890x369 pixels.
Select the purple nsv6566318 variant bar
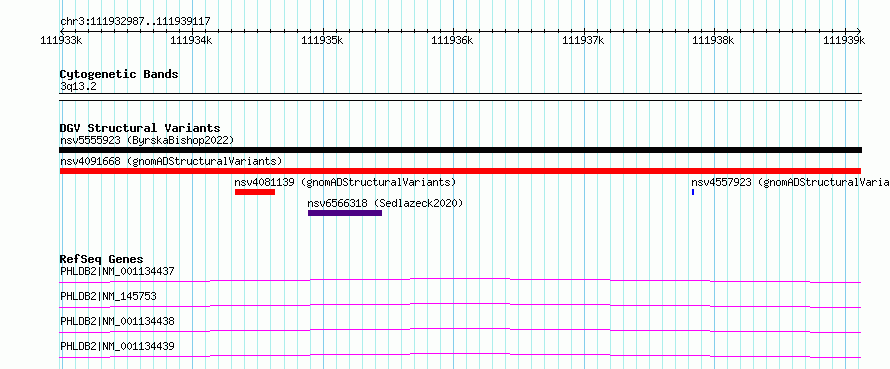345,213
